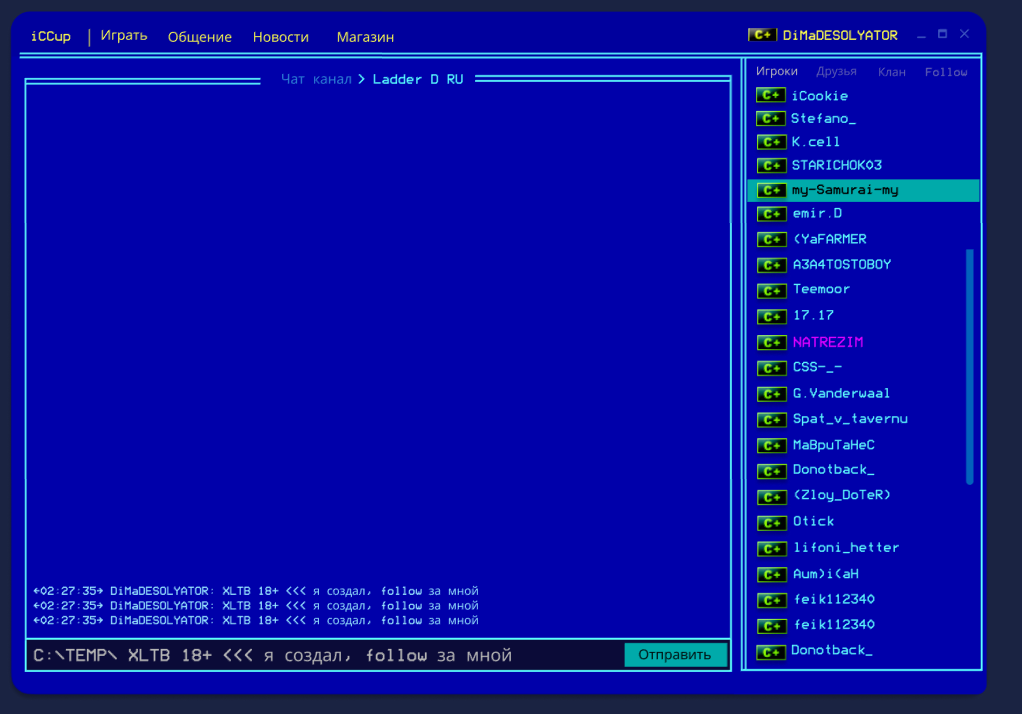
Task: Open the iCCup logo menu
Action: click(51, 37)
